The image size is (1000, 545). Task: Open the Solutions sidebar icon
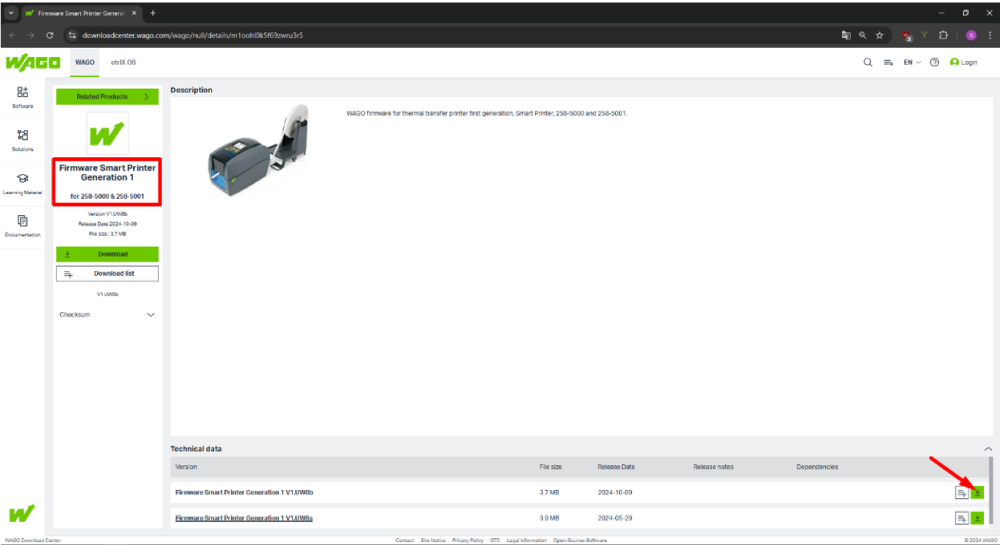pyautogui.click(x=22, y=138)
